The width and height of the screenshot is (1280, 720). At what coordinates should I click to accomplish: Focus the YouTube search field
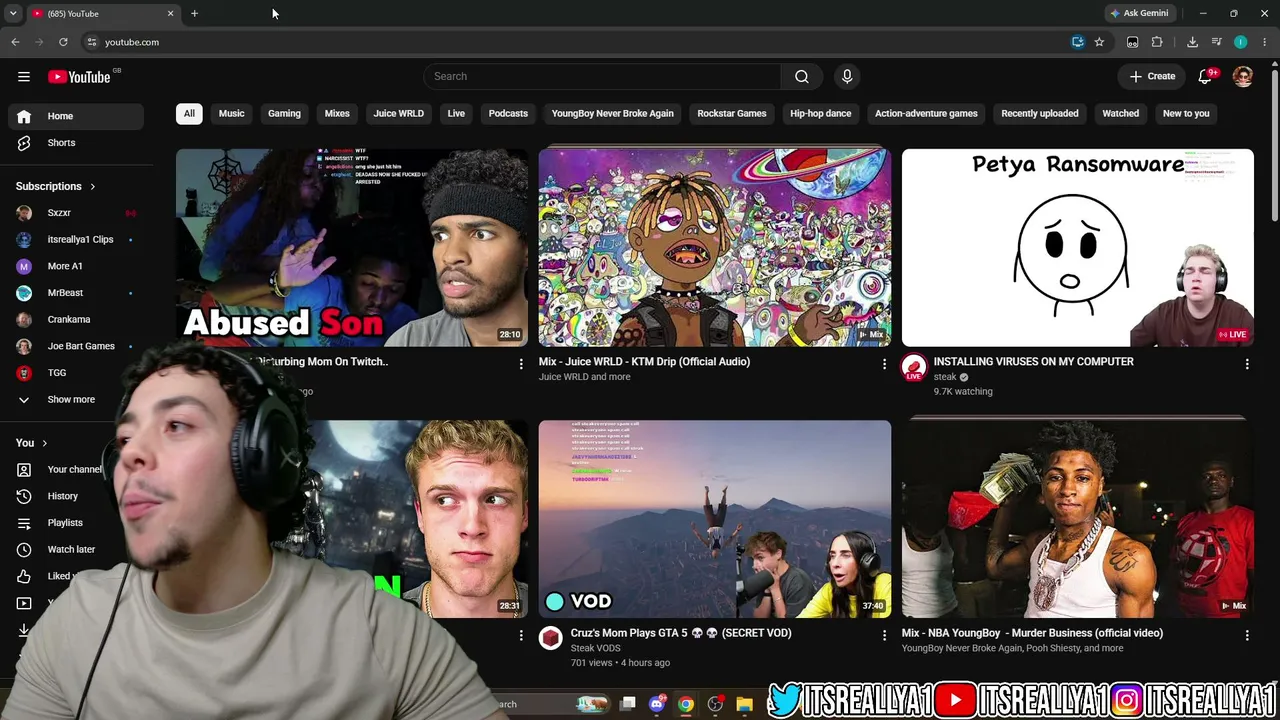click(x=602, y=76)
